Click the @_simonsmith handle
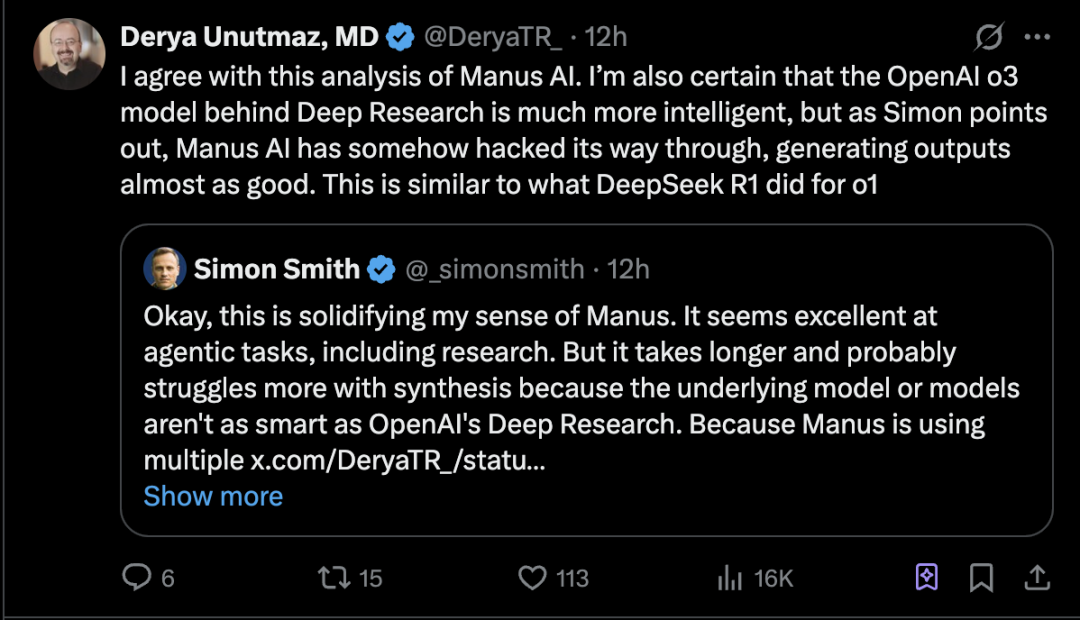1080x620 pixels. click(494, 268)
